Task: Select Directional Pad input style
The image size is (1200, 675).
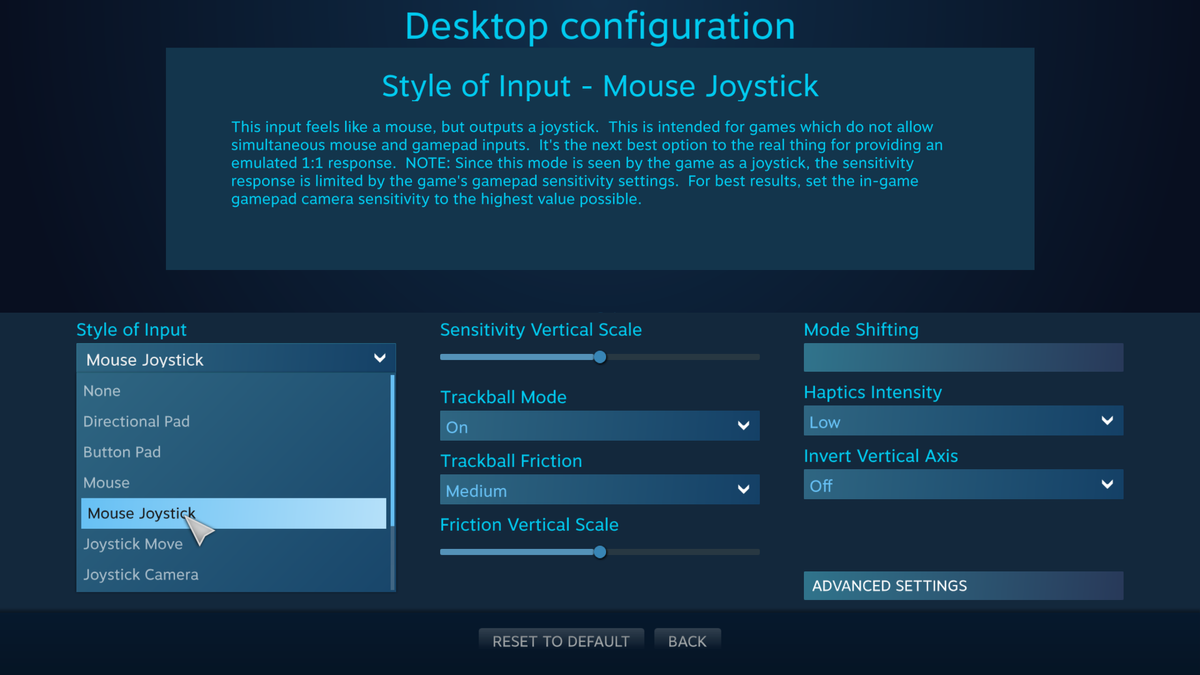Action: (x=136, y=421)
